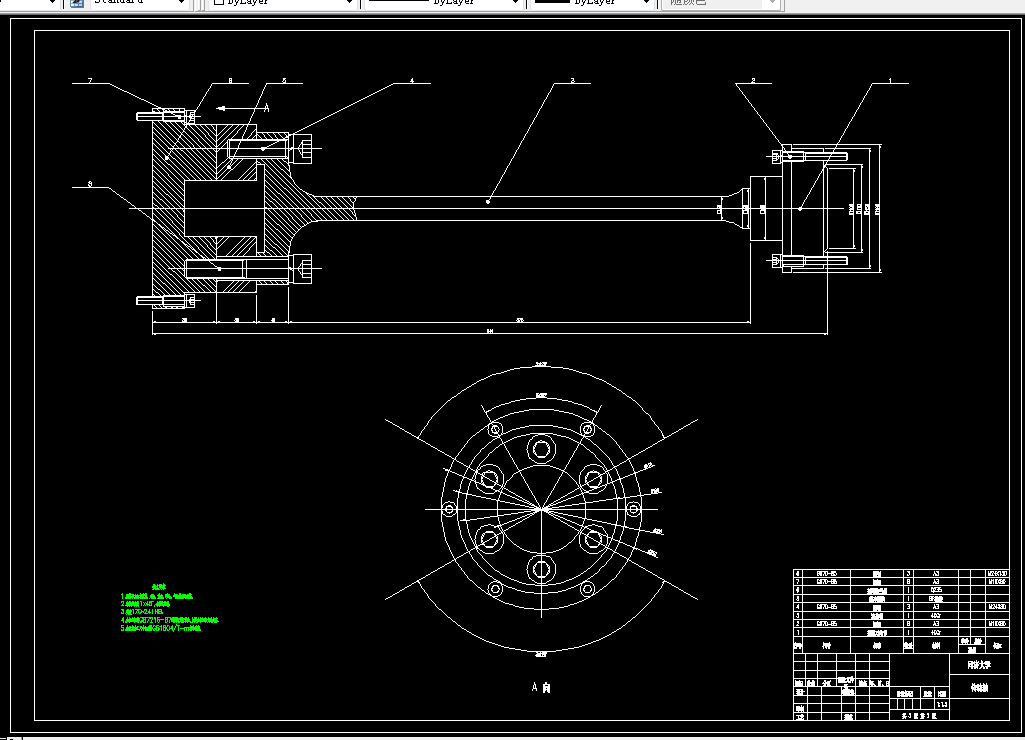Select callout number 1 at top right
Screen dimensions: 1025x740
(x=890, y=80)
